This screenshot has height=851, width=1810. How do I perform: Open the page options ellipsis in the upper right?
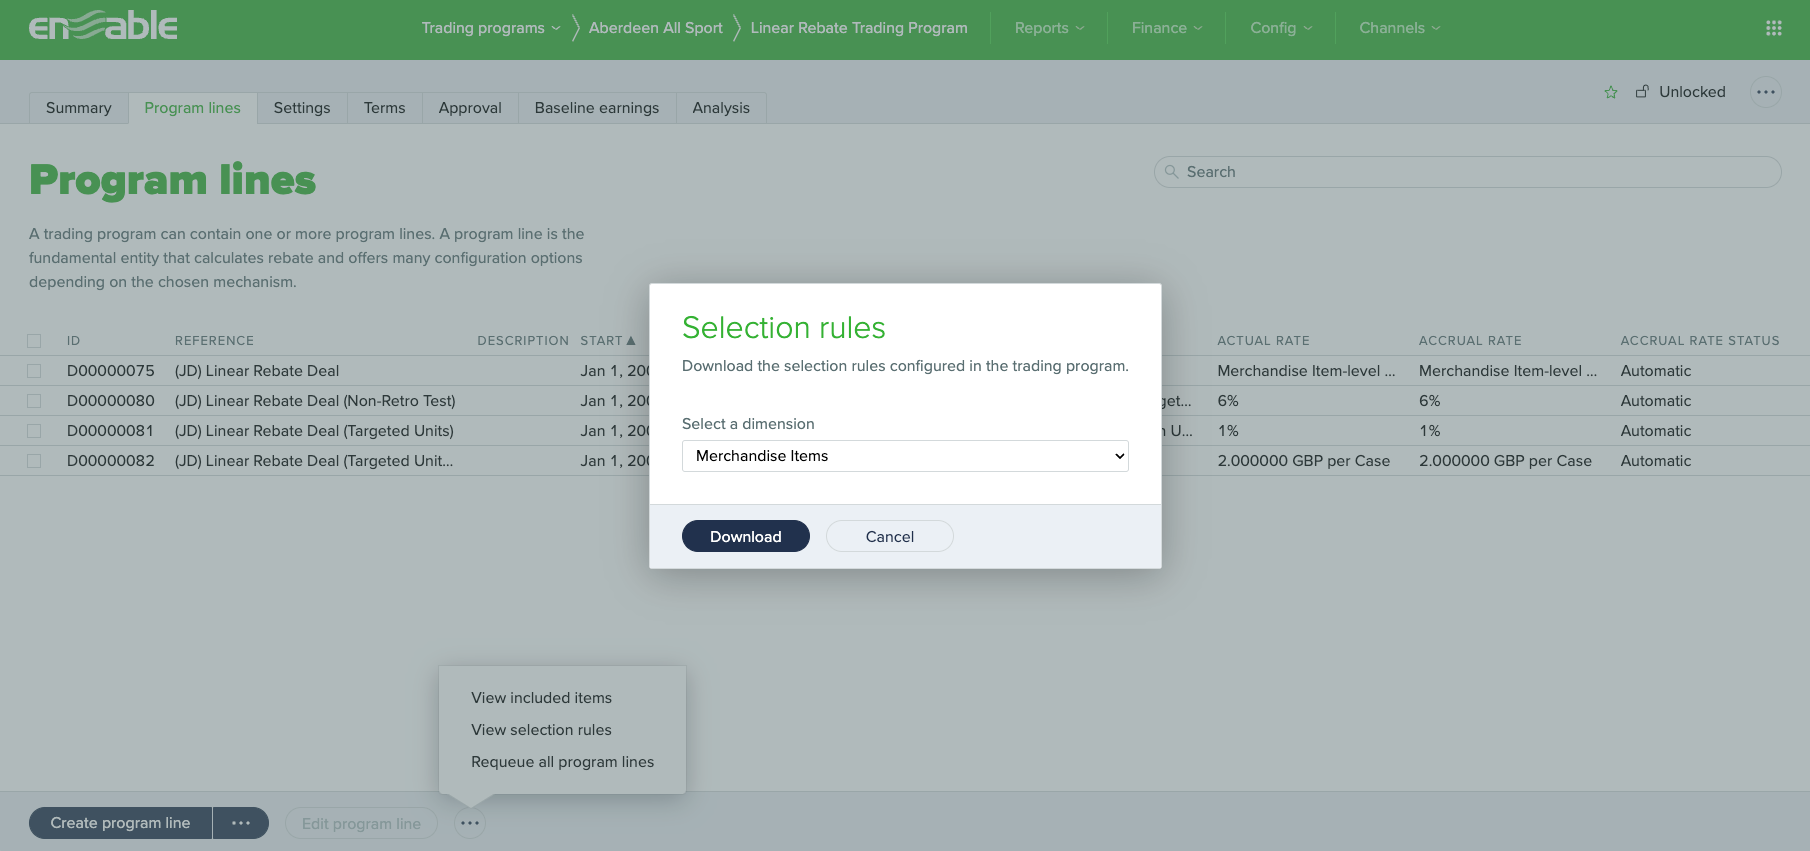tap(1766, 92)
